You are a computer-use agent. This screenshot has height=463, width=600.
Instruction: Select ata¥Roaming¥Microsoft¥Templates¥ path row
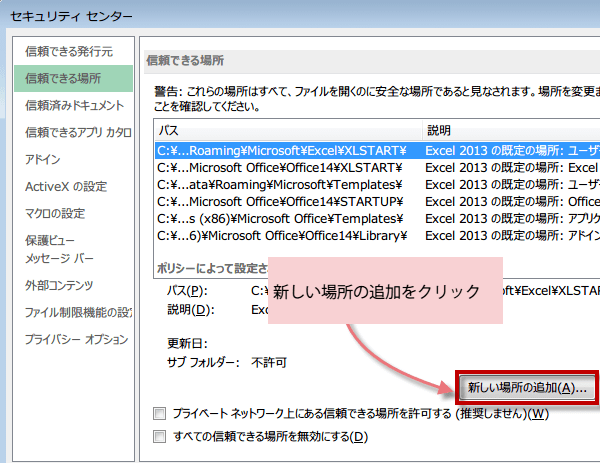pyautogui.click(x=377, y=184)
